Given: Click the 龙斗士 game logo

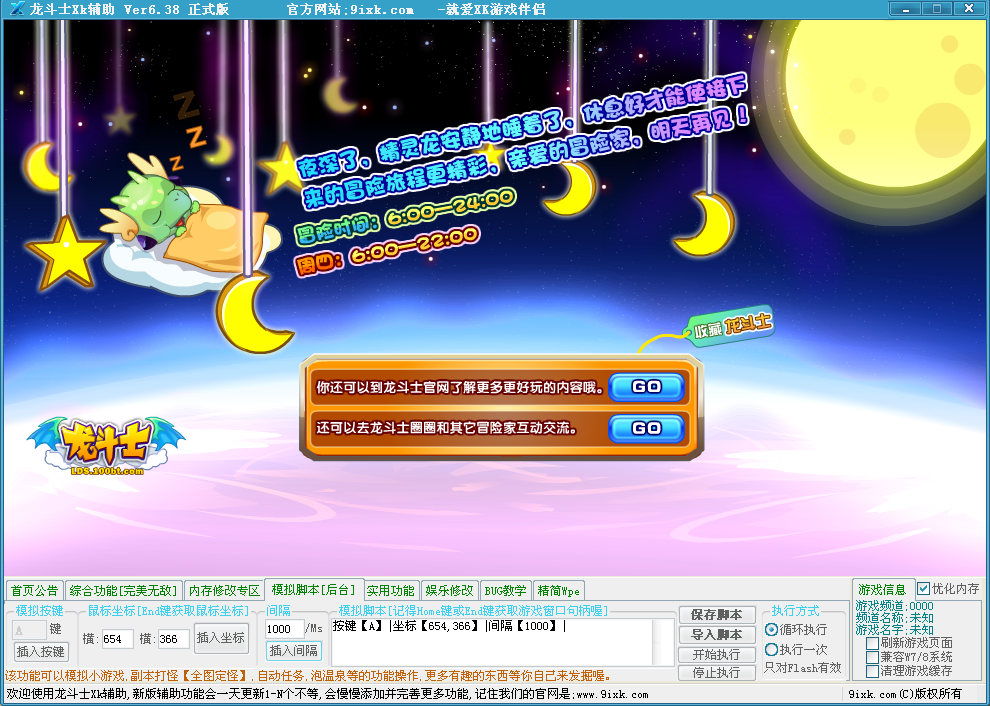Looking at the screenshot, I should coord(105,446).
